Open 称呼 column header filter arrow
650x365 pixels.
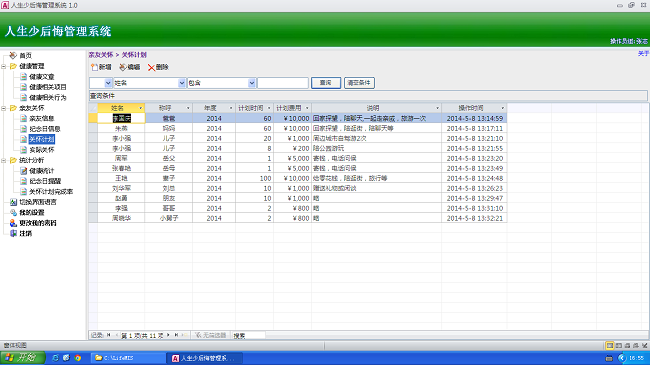point(188,108)
